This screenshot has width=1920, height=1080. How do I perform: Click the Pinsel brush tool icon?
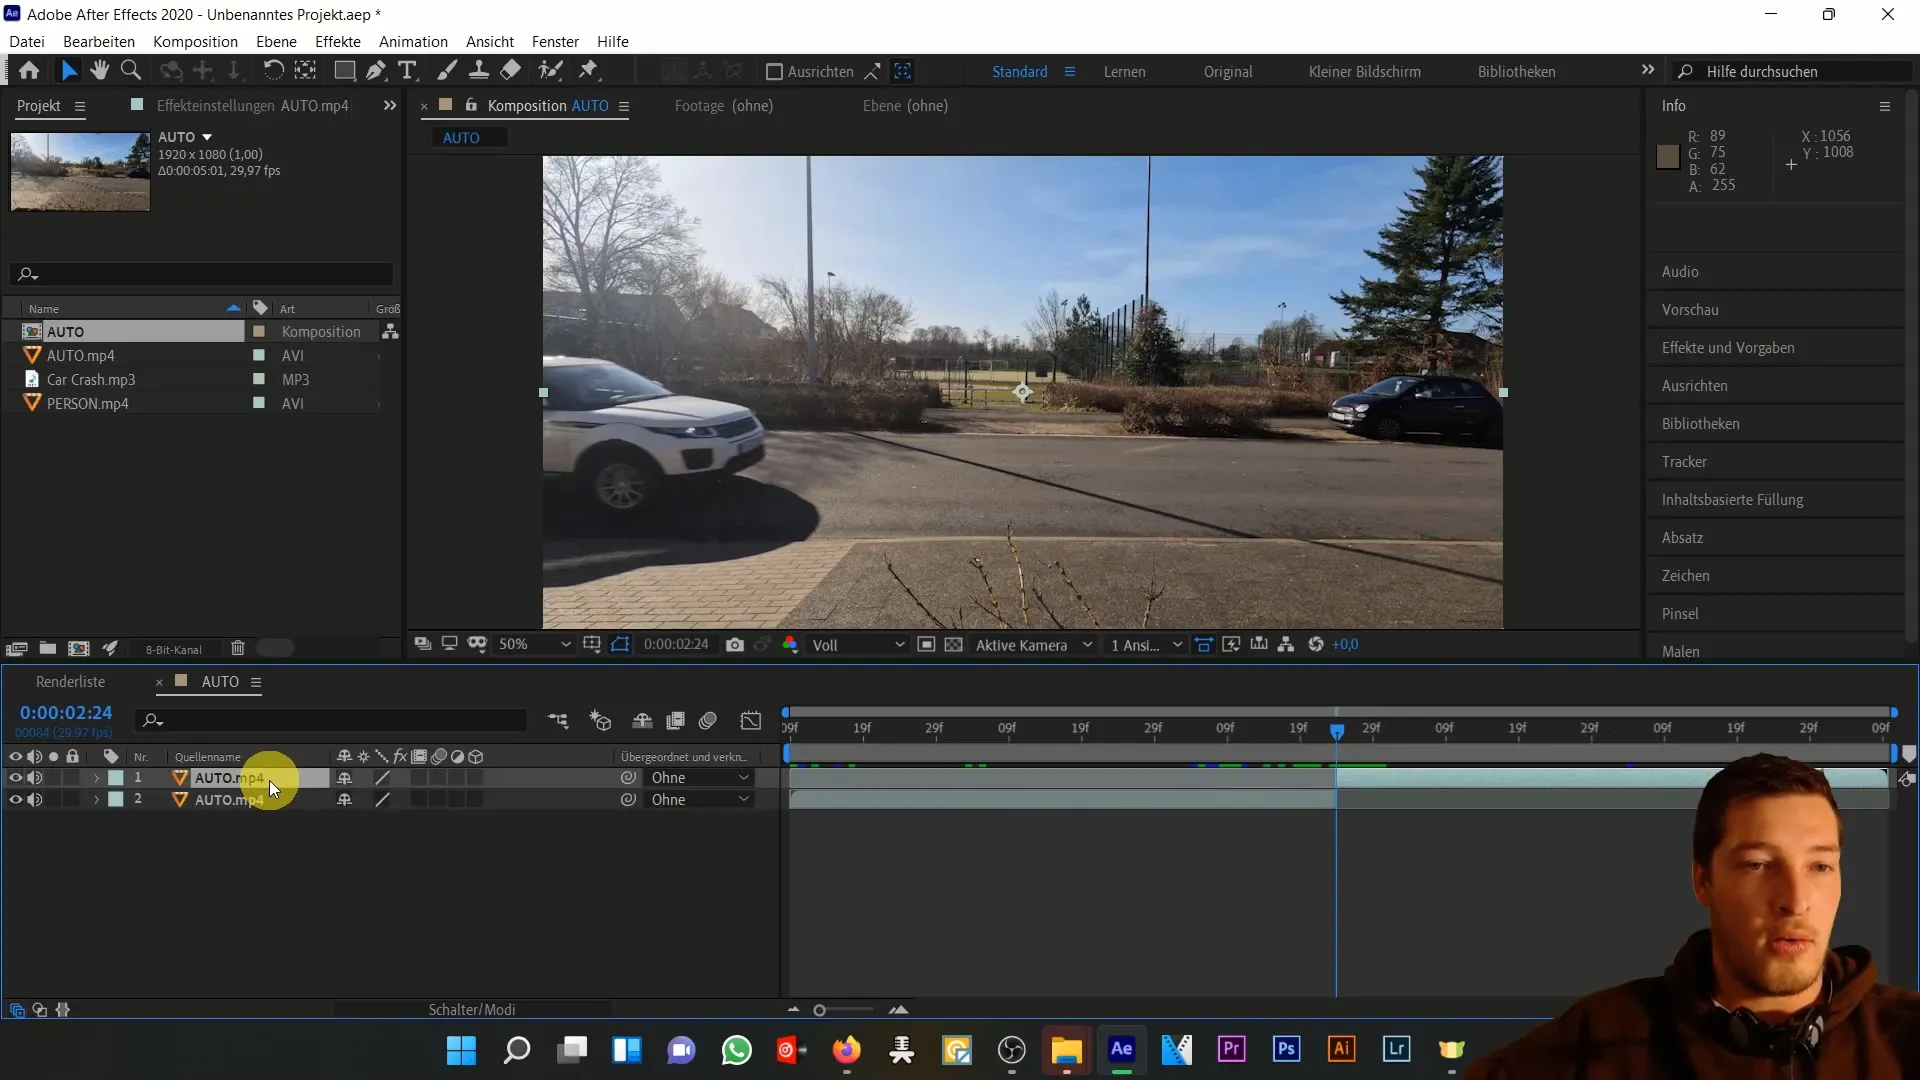[446, 71]
